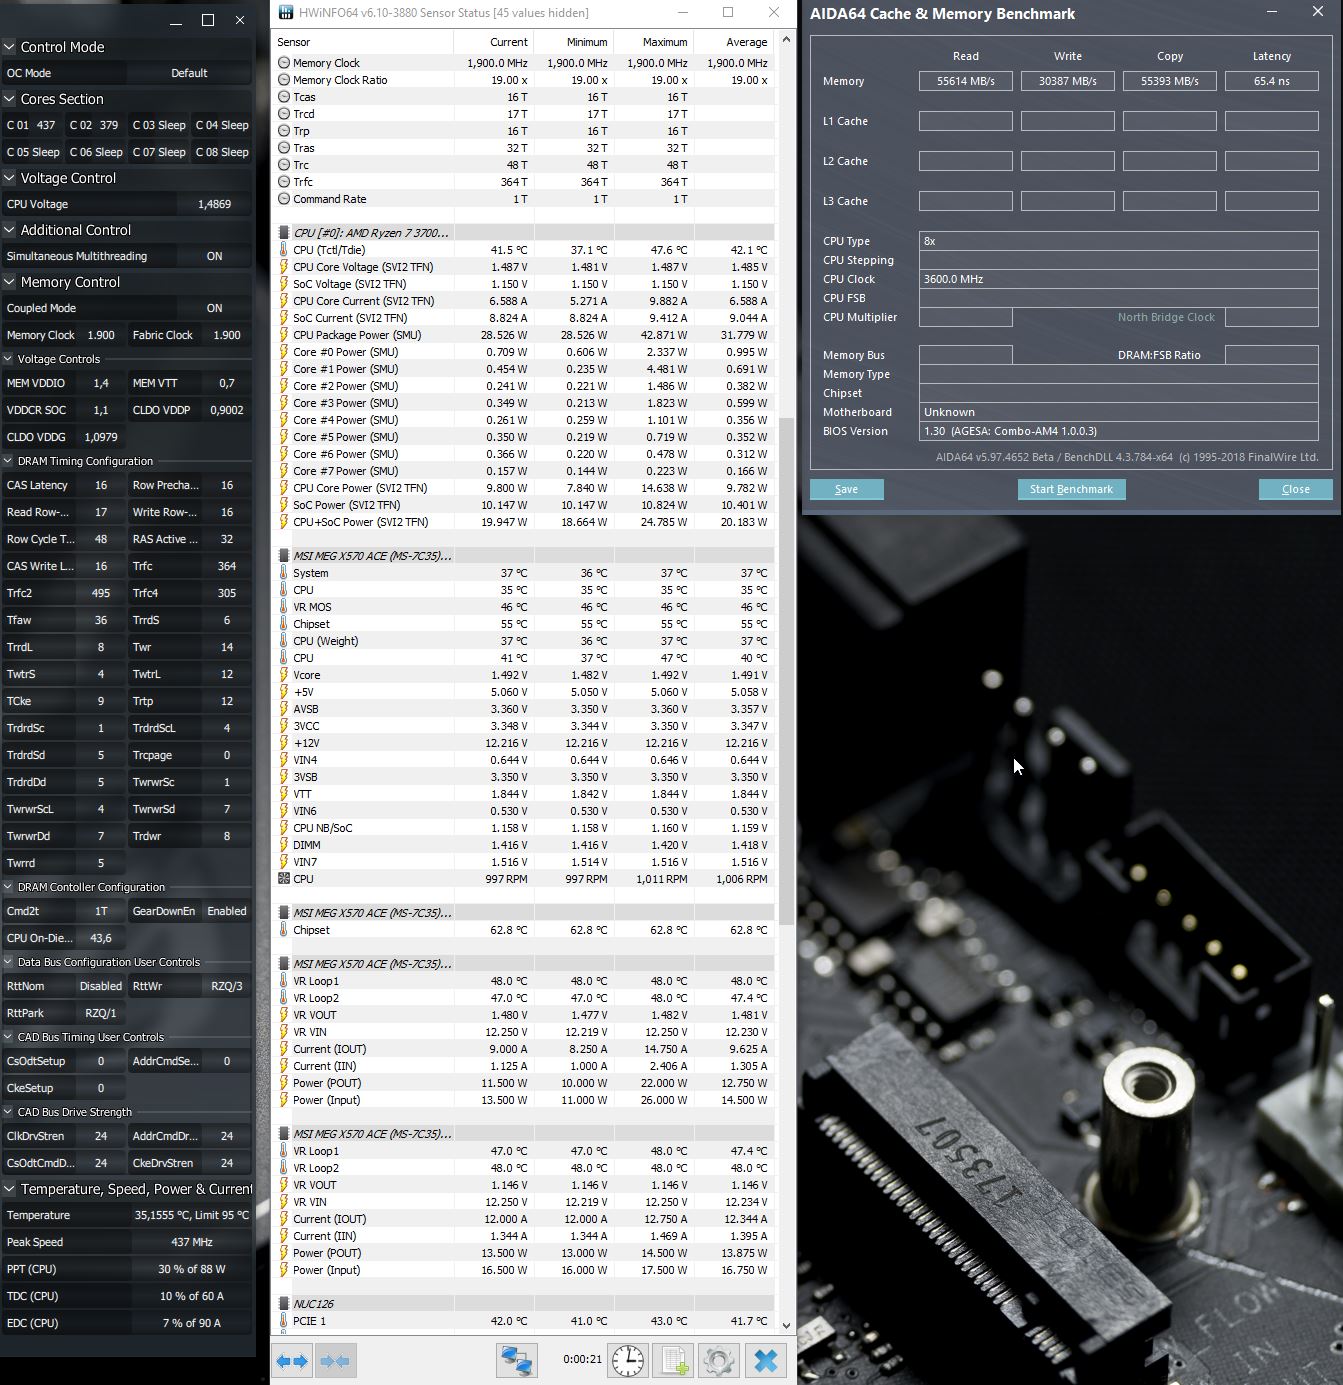Click the icon beside Command Rate row
The width and height of the screenshot is (1343, 1385).
(284, 199)
